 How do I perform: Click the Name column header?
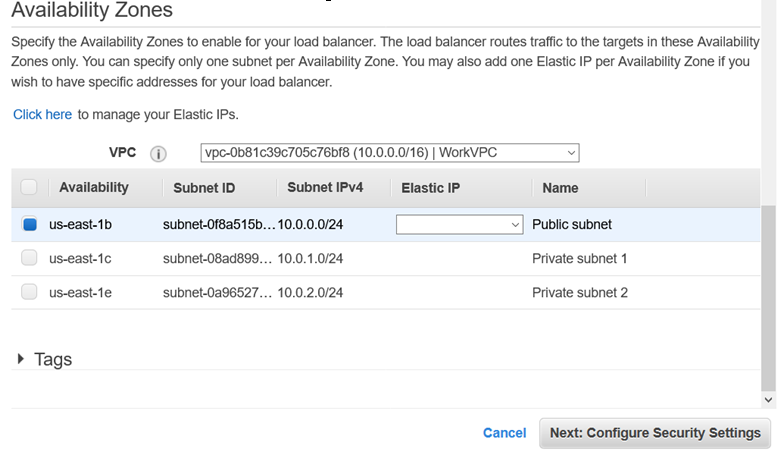click(x=560, y=188)
